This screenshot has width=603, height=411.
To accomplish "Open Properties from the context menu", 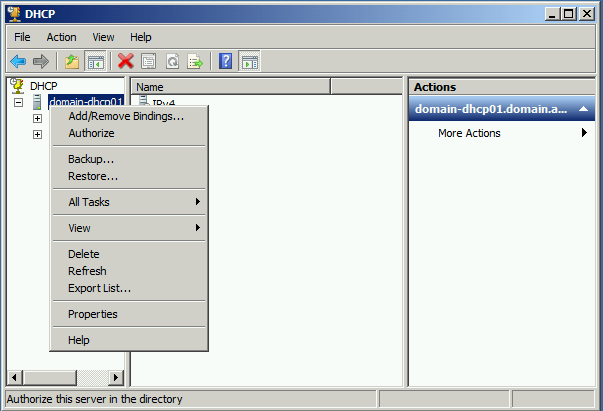I will 129,314.
